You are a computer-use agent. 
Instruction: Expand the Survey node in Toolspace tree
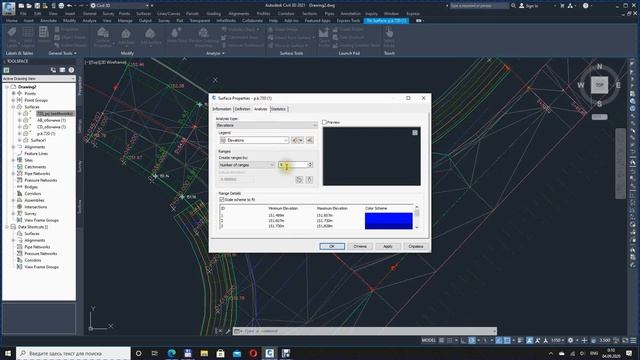(x=13, y=213)
